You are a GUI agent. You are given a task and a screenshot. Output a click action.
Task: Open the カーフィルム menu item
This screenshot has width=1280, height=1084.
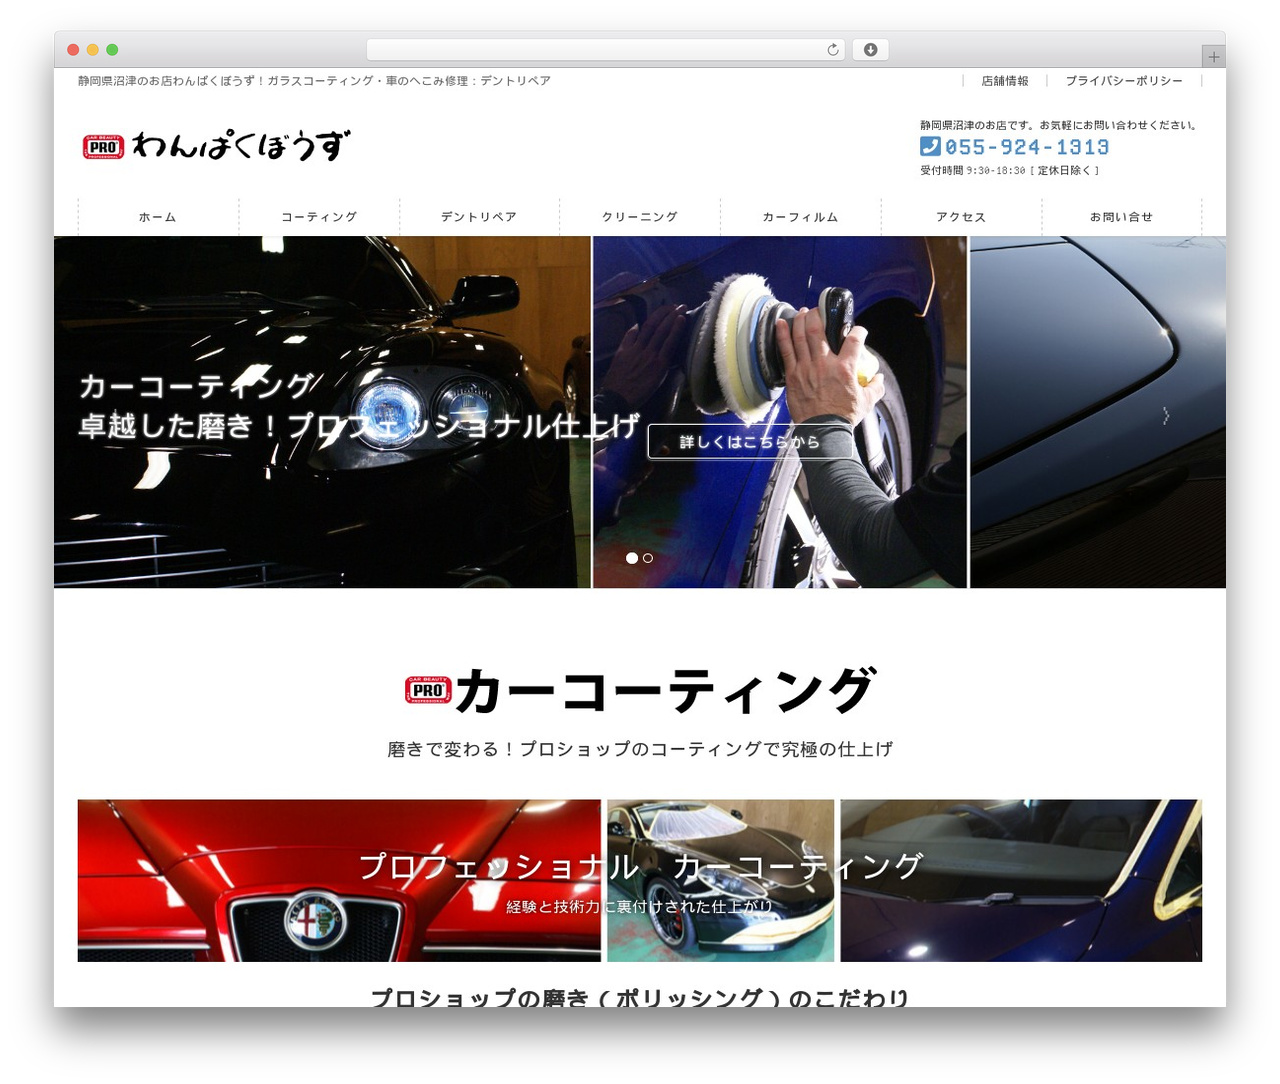point(800,217)
